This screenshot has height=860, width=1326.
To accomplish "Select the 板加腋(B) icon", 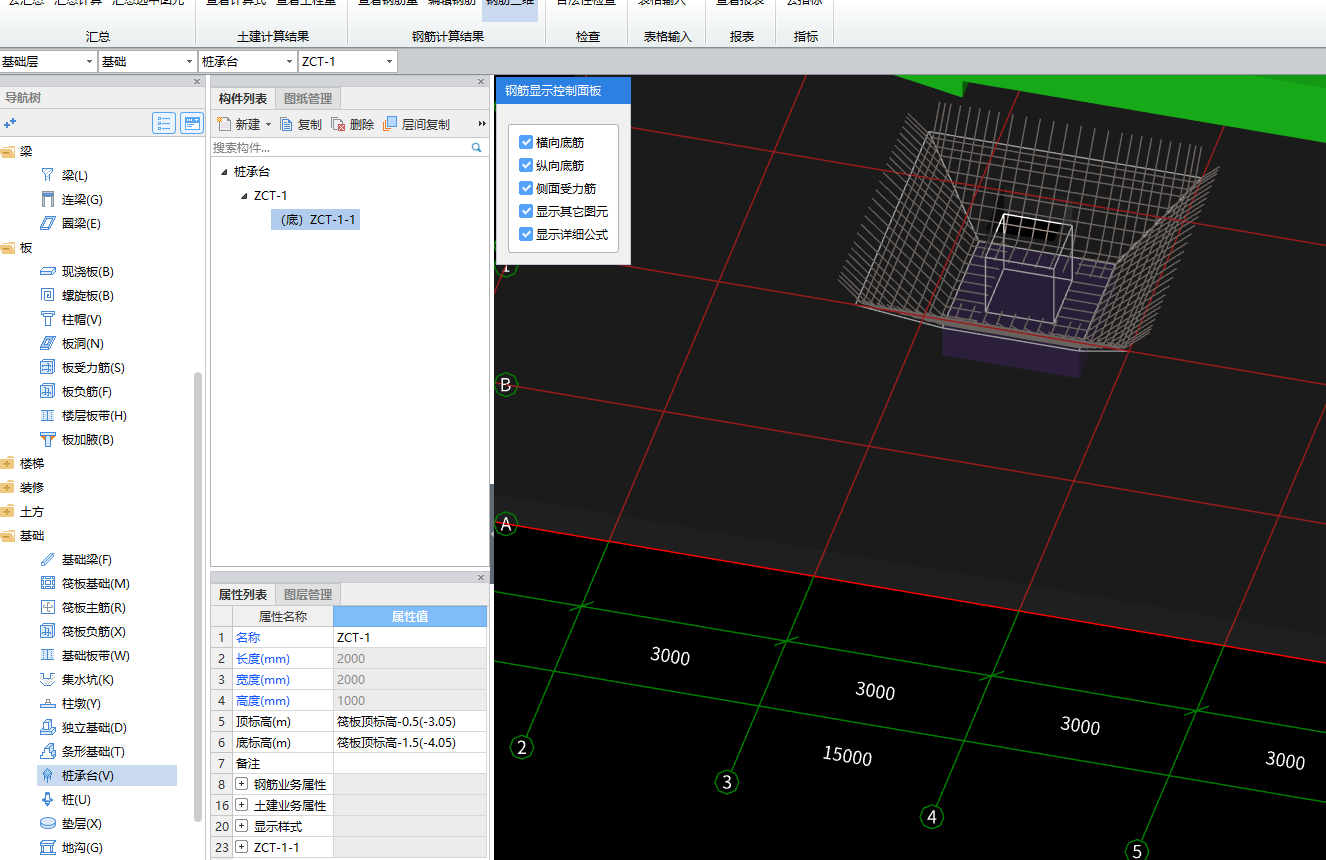I will 47,439.
